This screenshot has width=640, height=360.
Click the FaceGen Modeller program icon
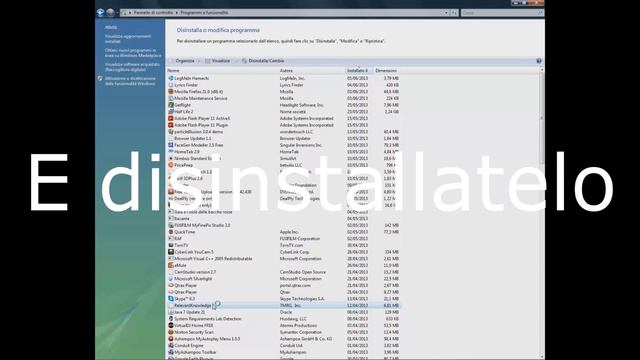[171, 145]
